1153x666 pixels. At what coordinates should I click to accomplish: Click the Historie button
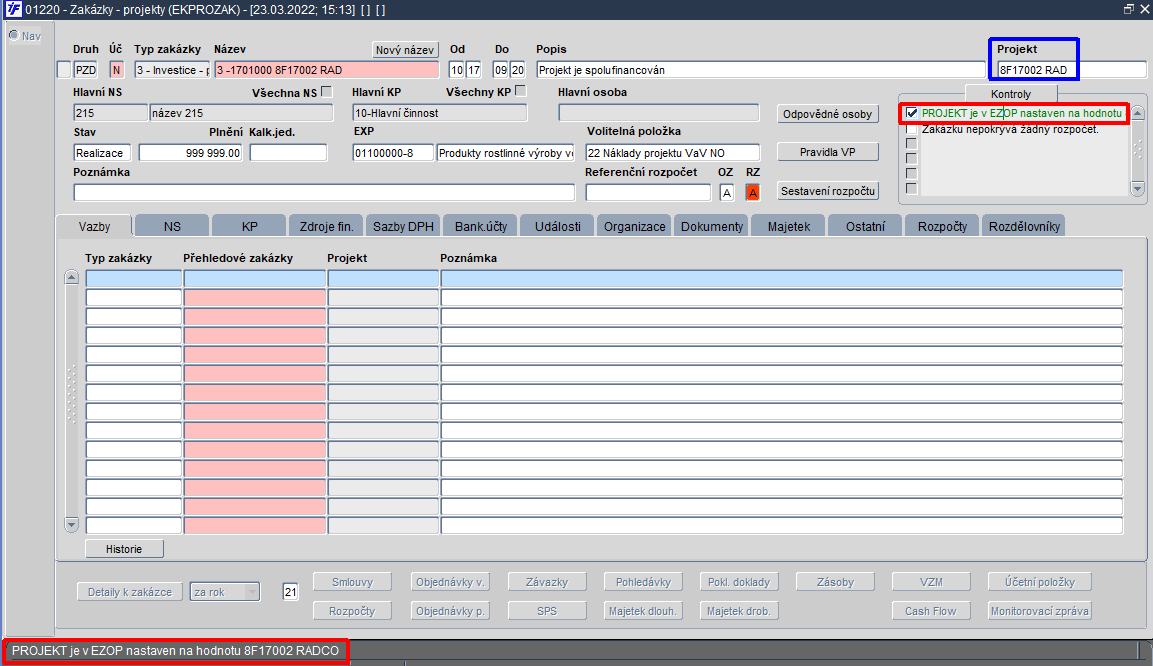124,549
